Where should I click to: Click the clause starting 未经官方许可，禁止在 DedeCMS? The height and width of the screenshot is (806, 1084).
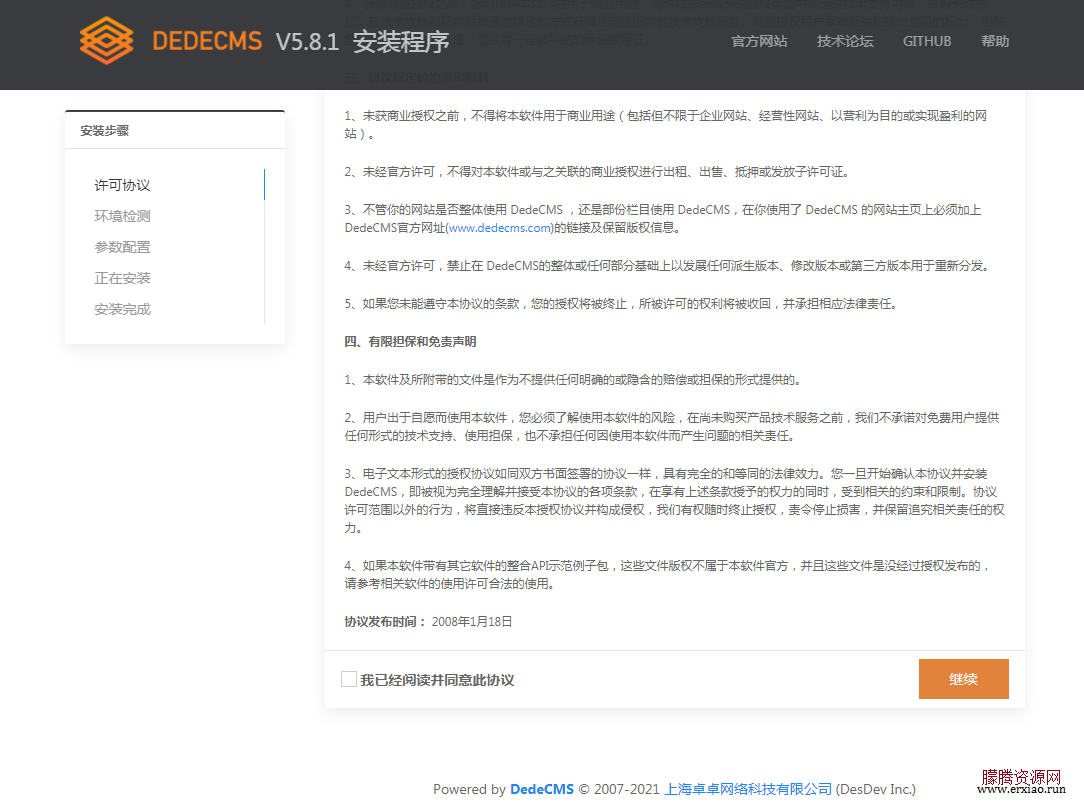coord(667,265)
